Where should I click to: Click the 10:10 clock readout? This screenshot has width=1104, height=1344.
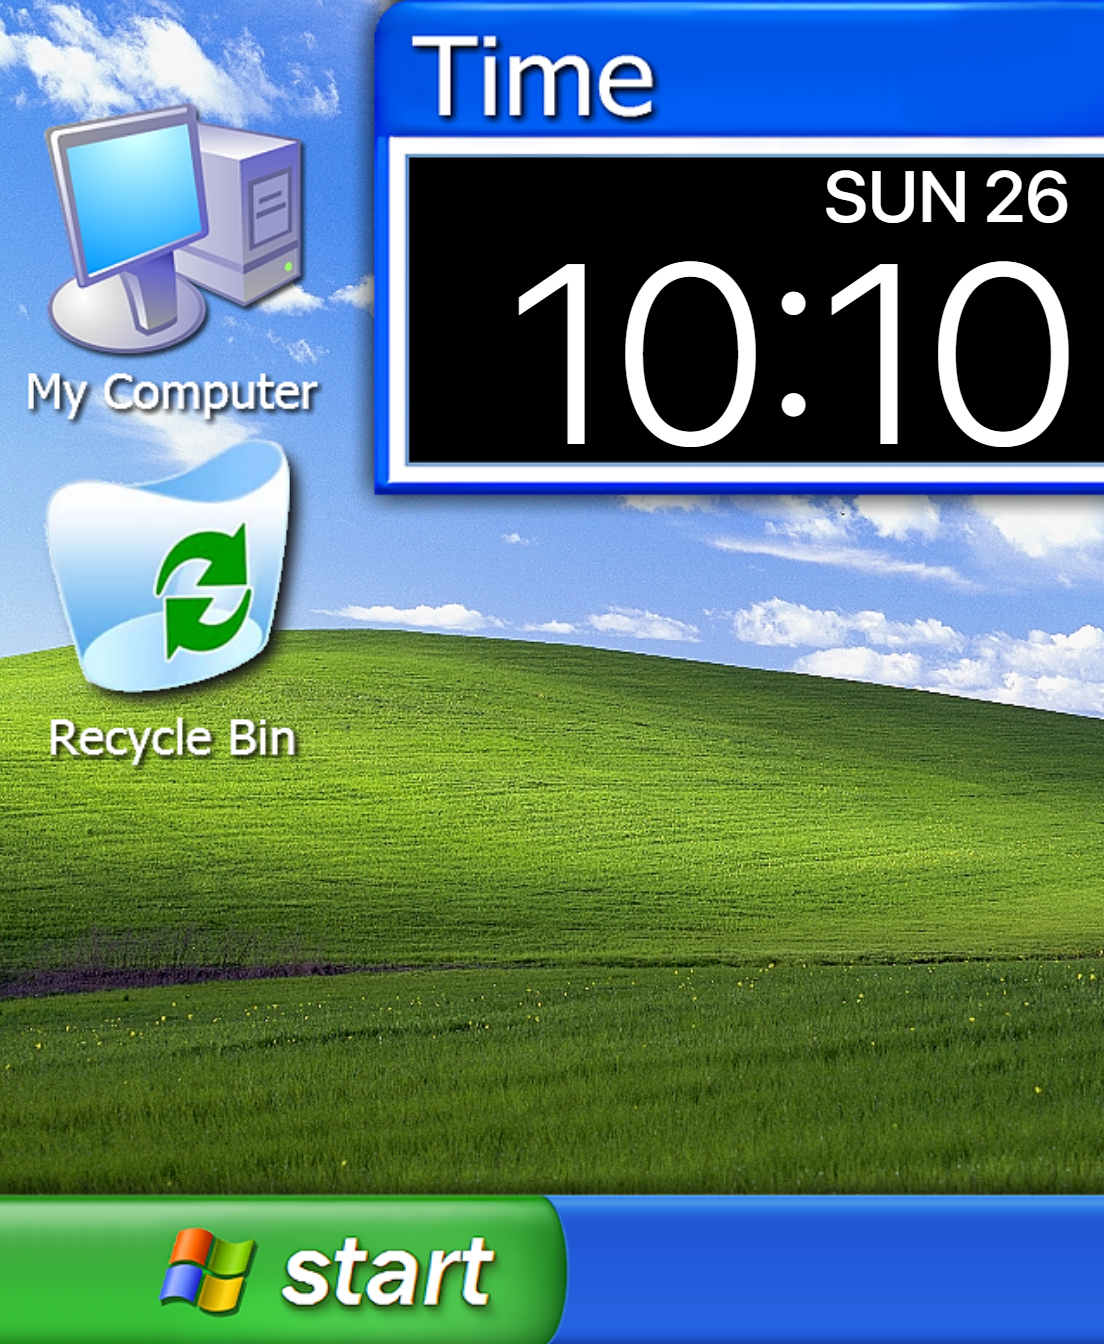pos(793,354)
